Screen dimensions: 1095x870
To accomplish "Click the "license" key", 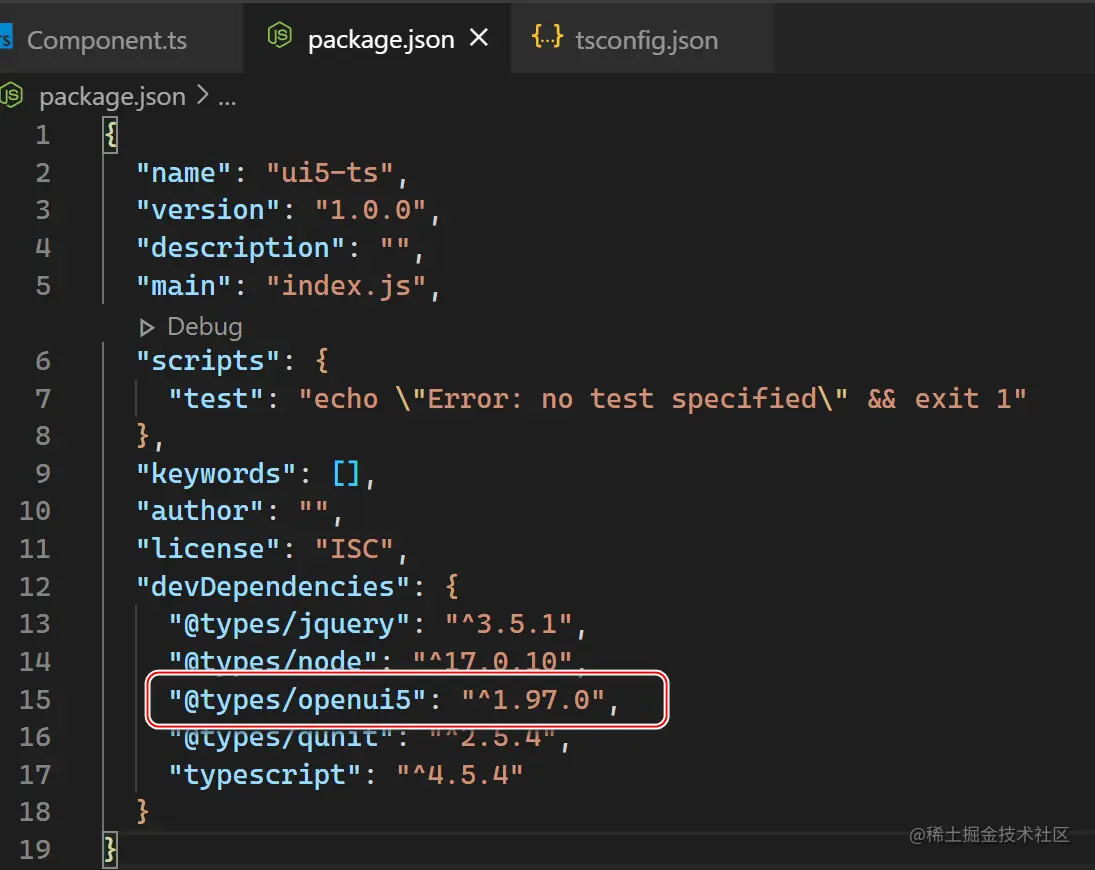I will 207,549.
